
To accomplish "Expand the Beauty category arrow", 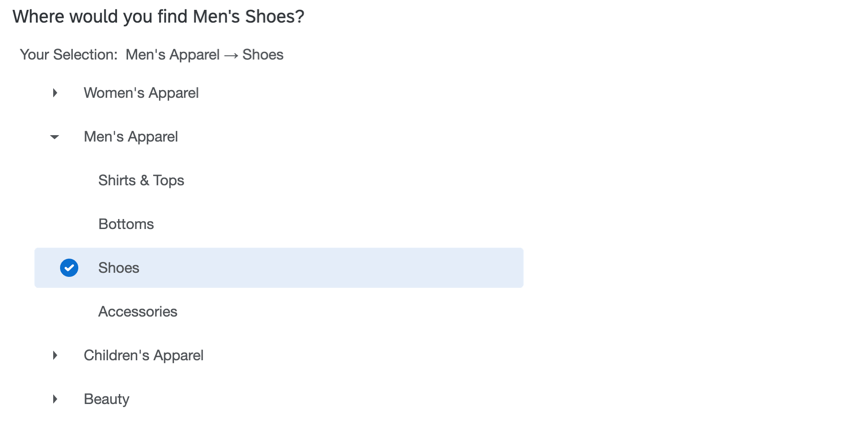I will (55, 399).
